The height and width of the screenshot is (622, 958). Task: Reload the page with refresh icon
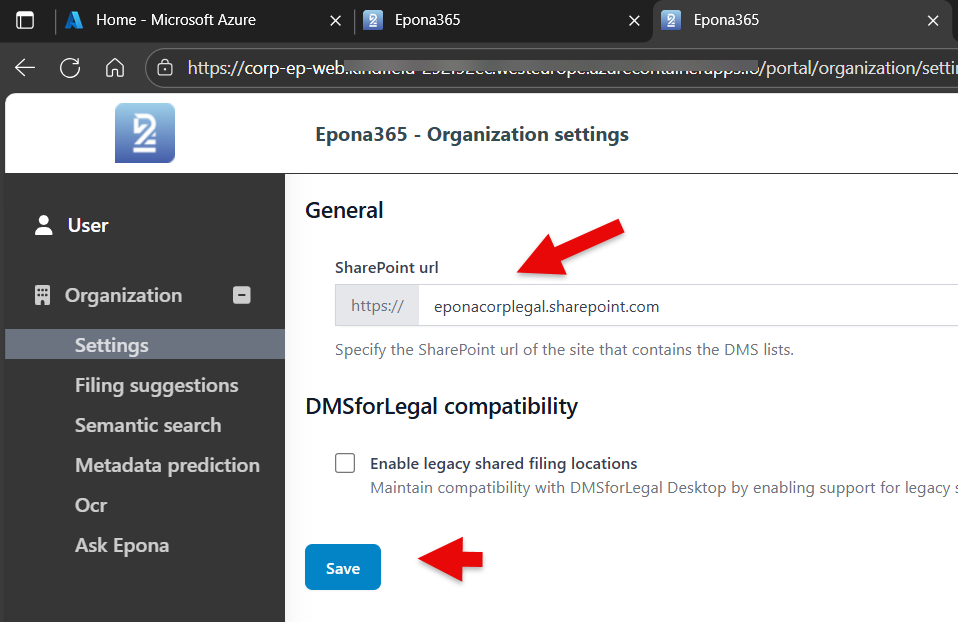tap(70, 68)
